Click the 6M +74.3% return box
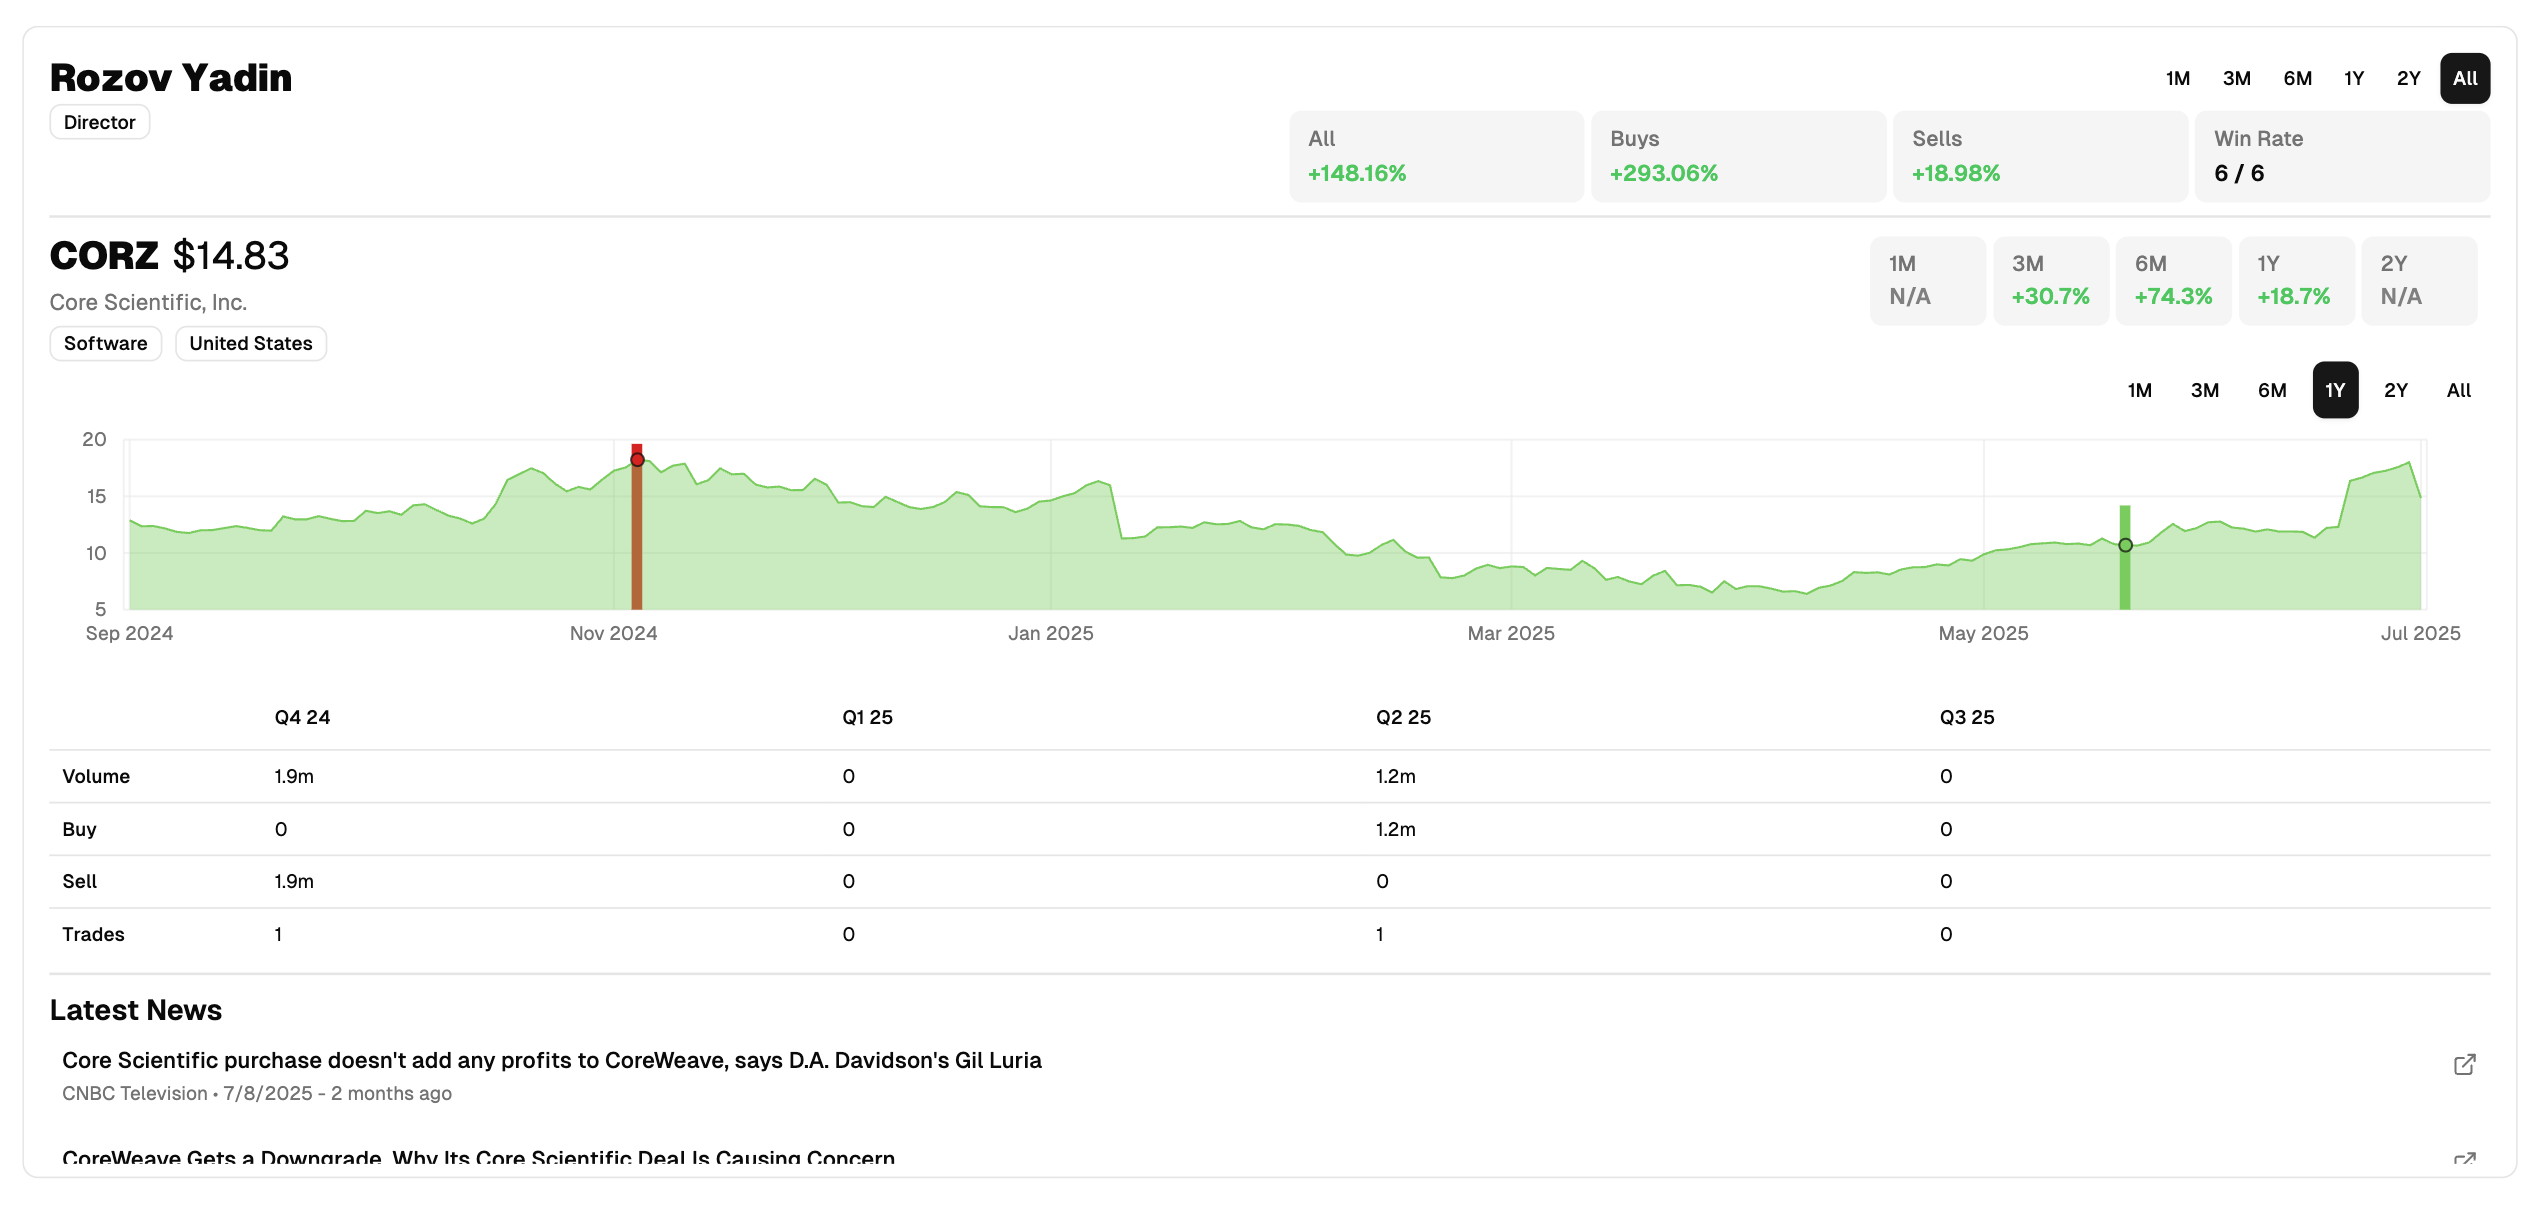The image size is (2542, 1206). pyautogui.click(x=2174, y=281)
